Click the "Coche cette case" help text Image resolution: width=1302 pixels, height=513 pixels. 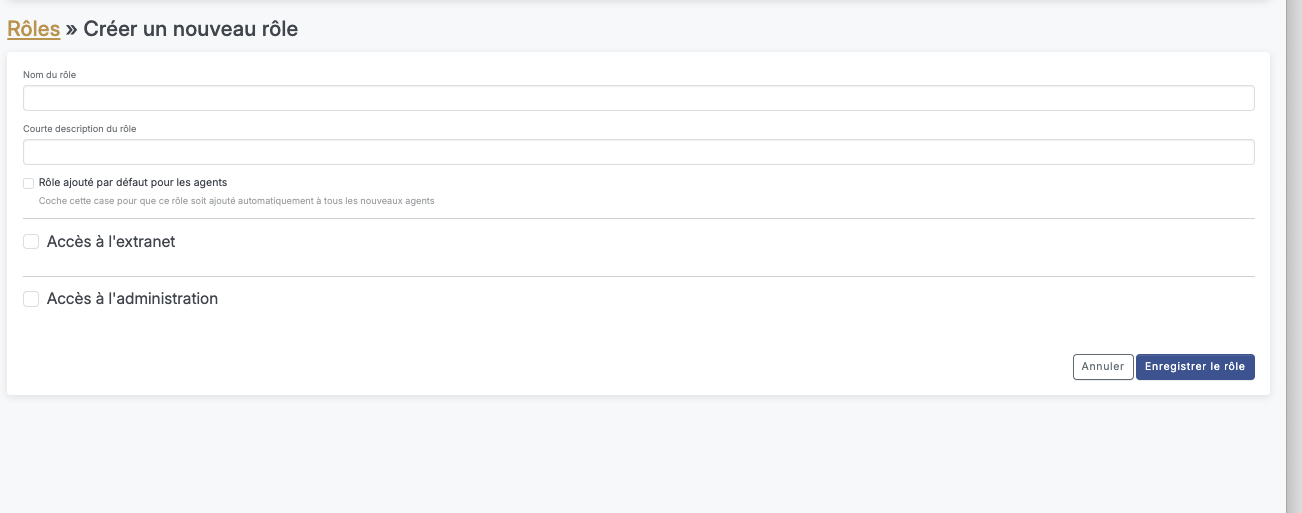[236, 201]
